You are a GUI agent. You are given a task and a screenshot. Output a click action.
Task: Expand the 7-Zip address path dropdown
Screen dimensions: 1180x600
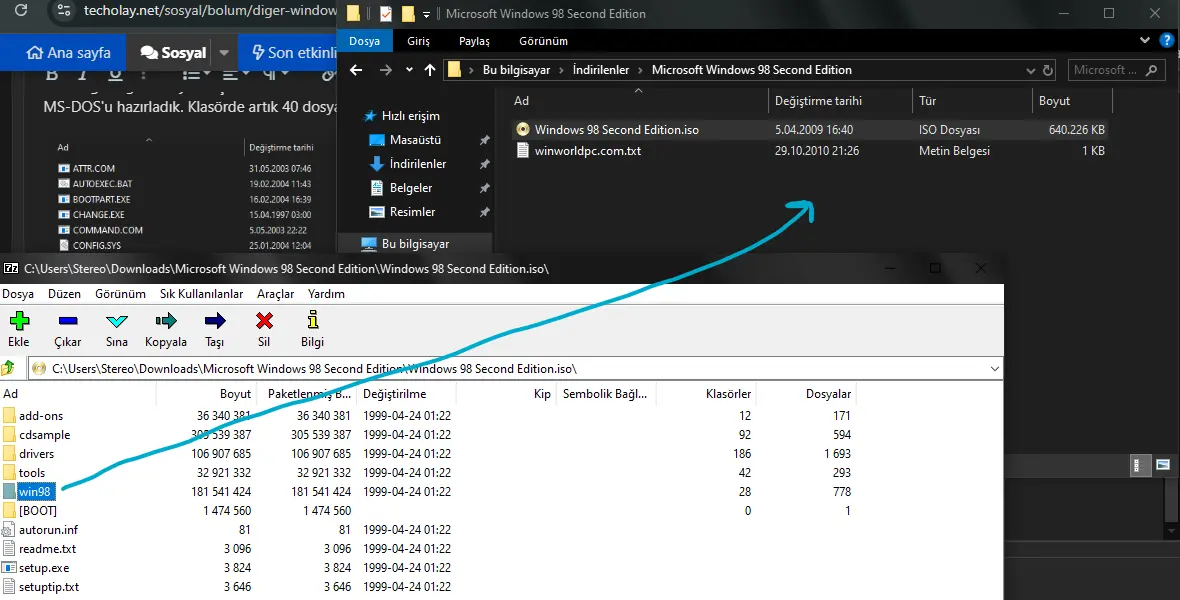click(995, 369)
